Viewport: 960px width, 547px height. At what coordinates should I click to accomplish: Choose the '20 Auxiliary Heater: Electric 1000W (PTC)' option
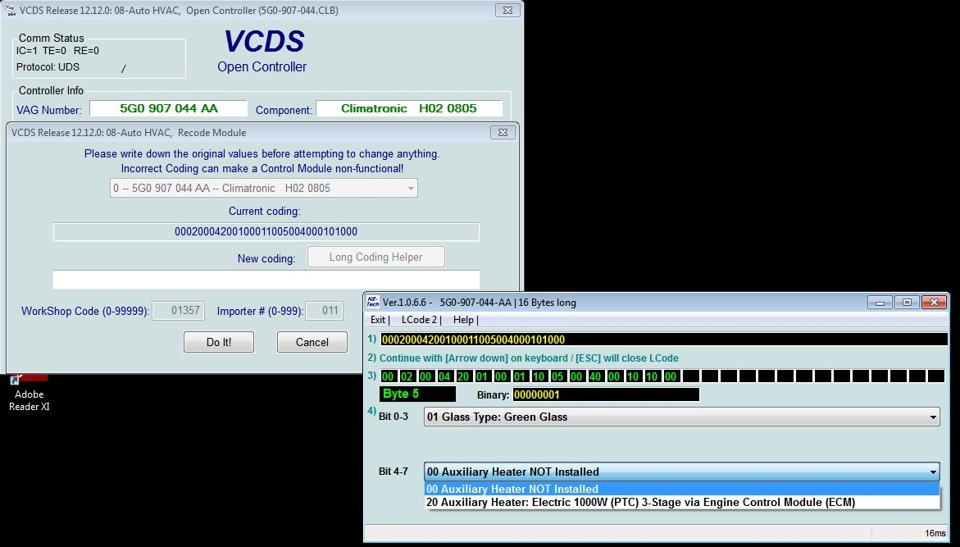(x=682, y=502)
